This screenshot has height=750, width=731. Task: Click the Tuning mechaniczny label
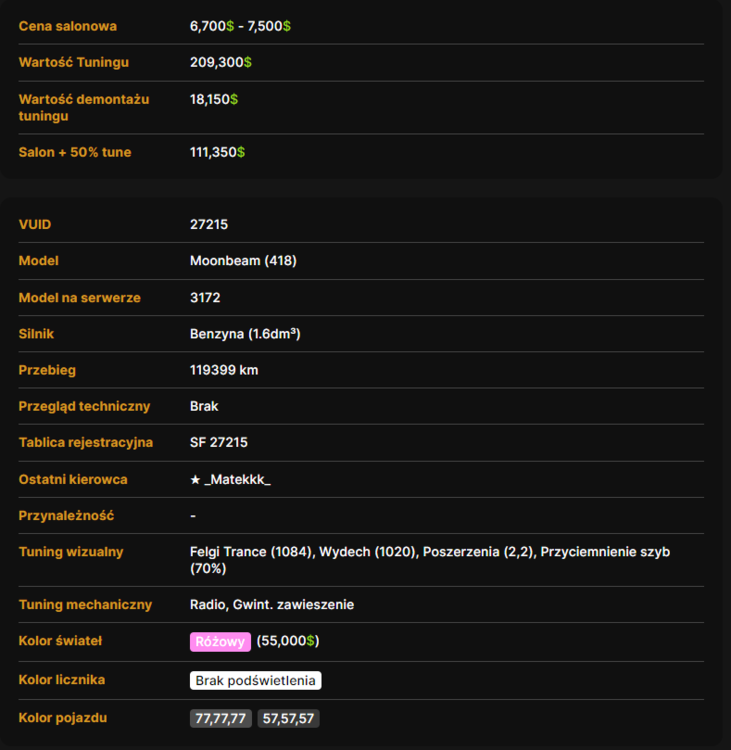click(85, 605)
